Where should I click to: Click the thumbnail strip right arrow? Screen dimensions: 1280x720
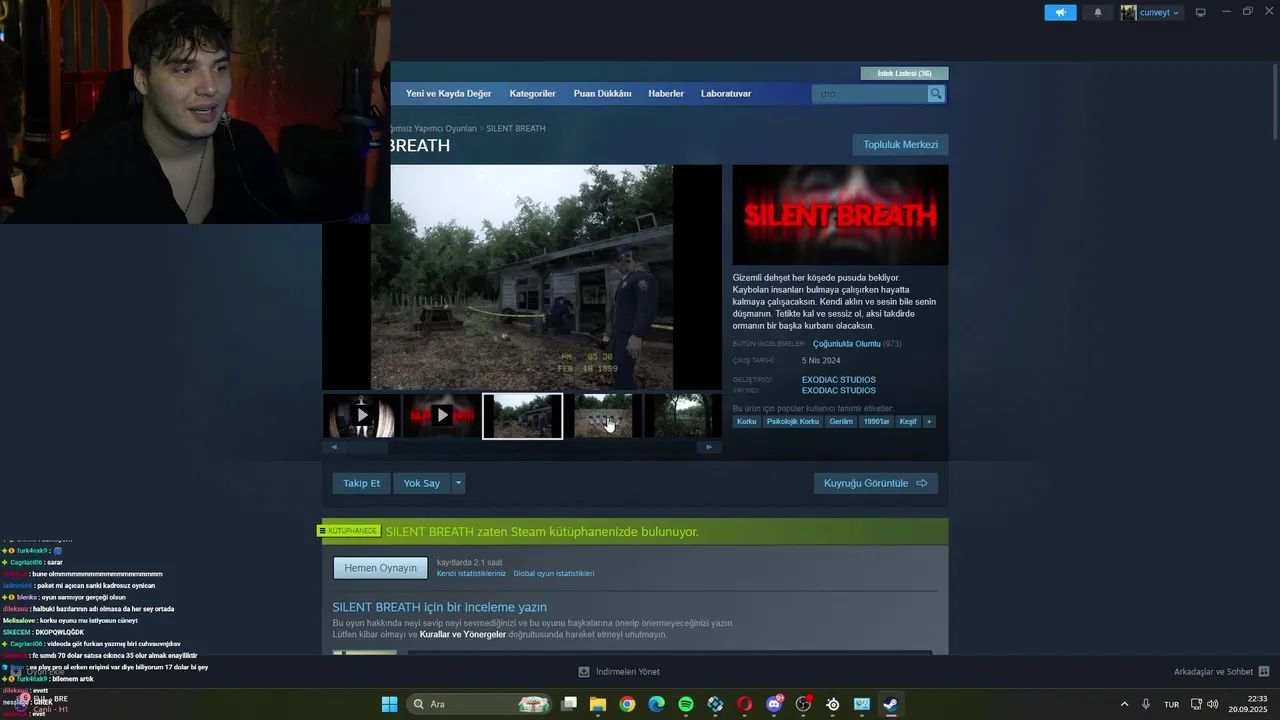pos(709,447)
